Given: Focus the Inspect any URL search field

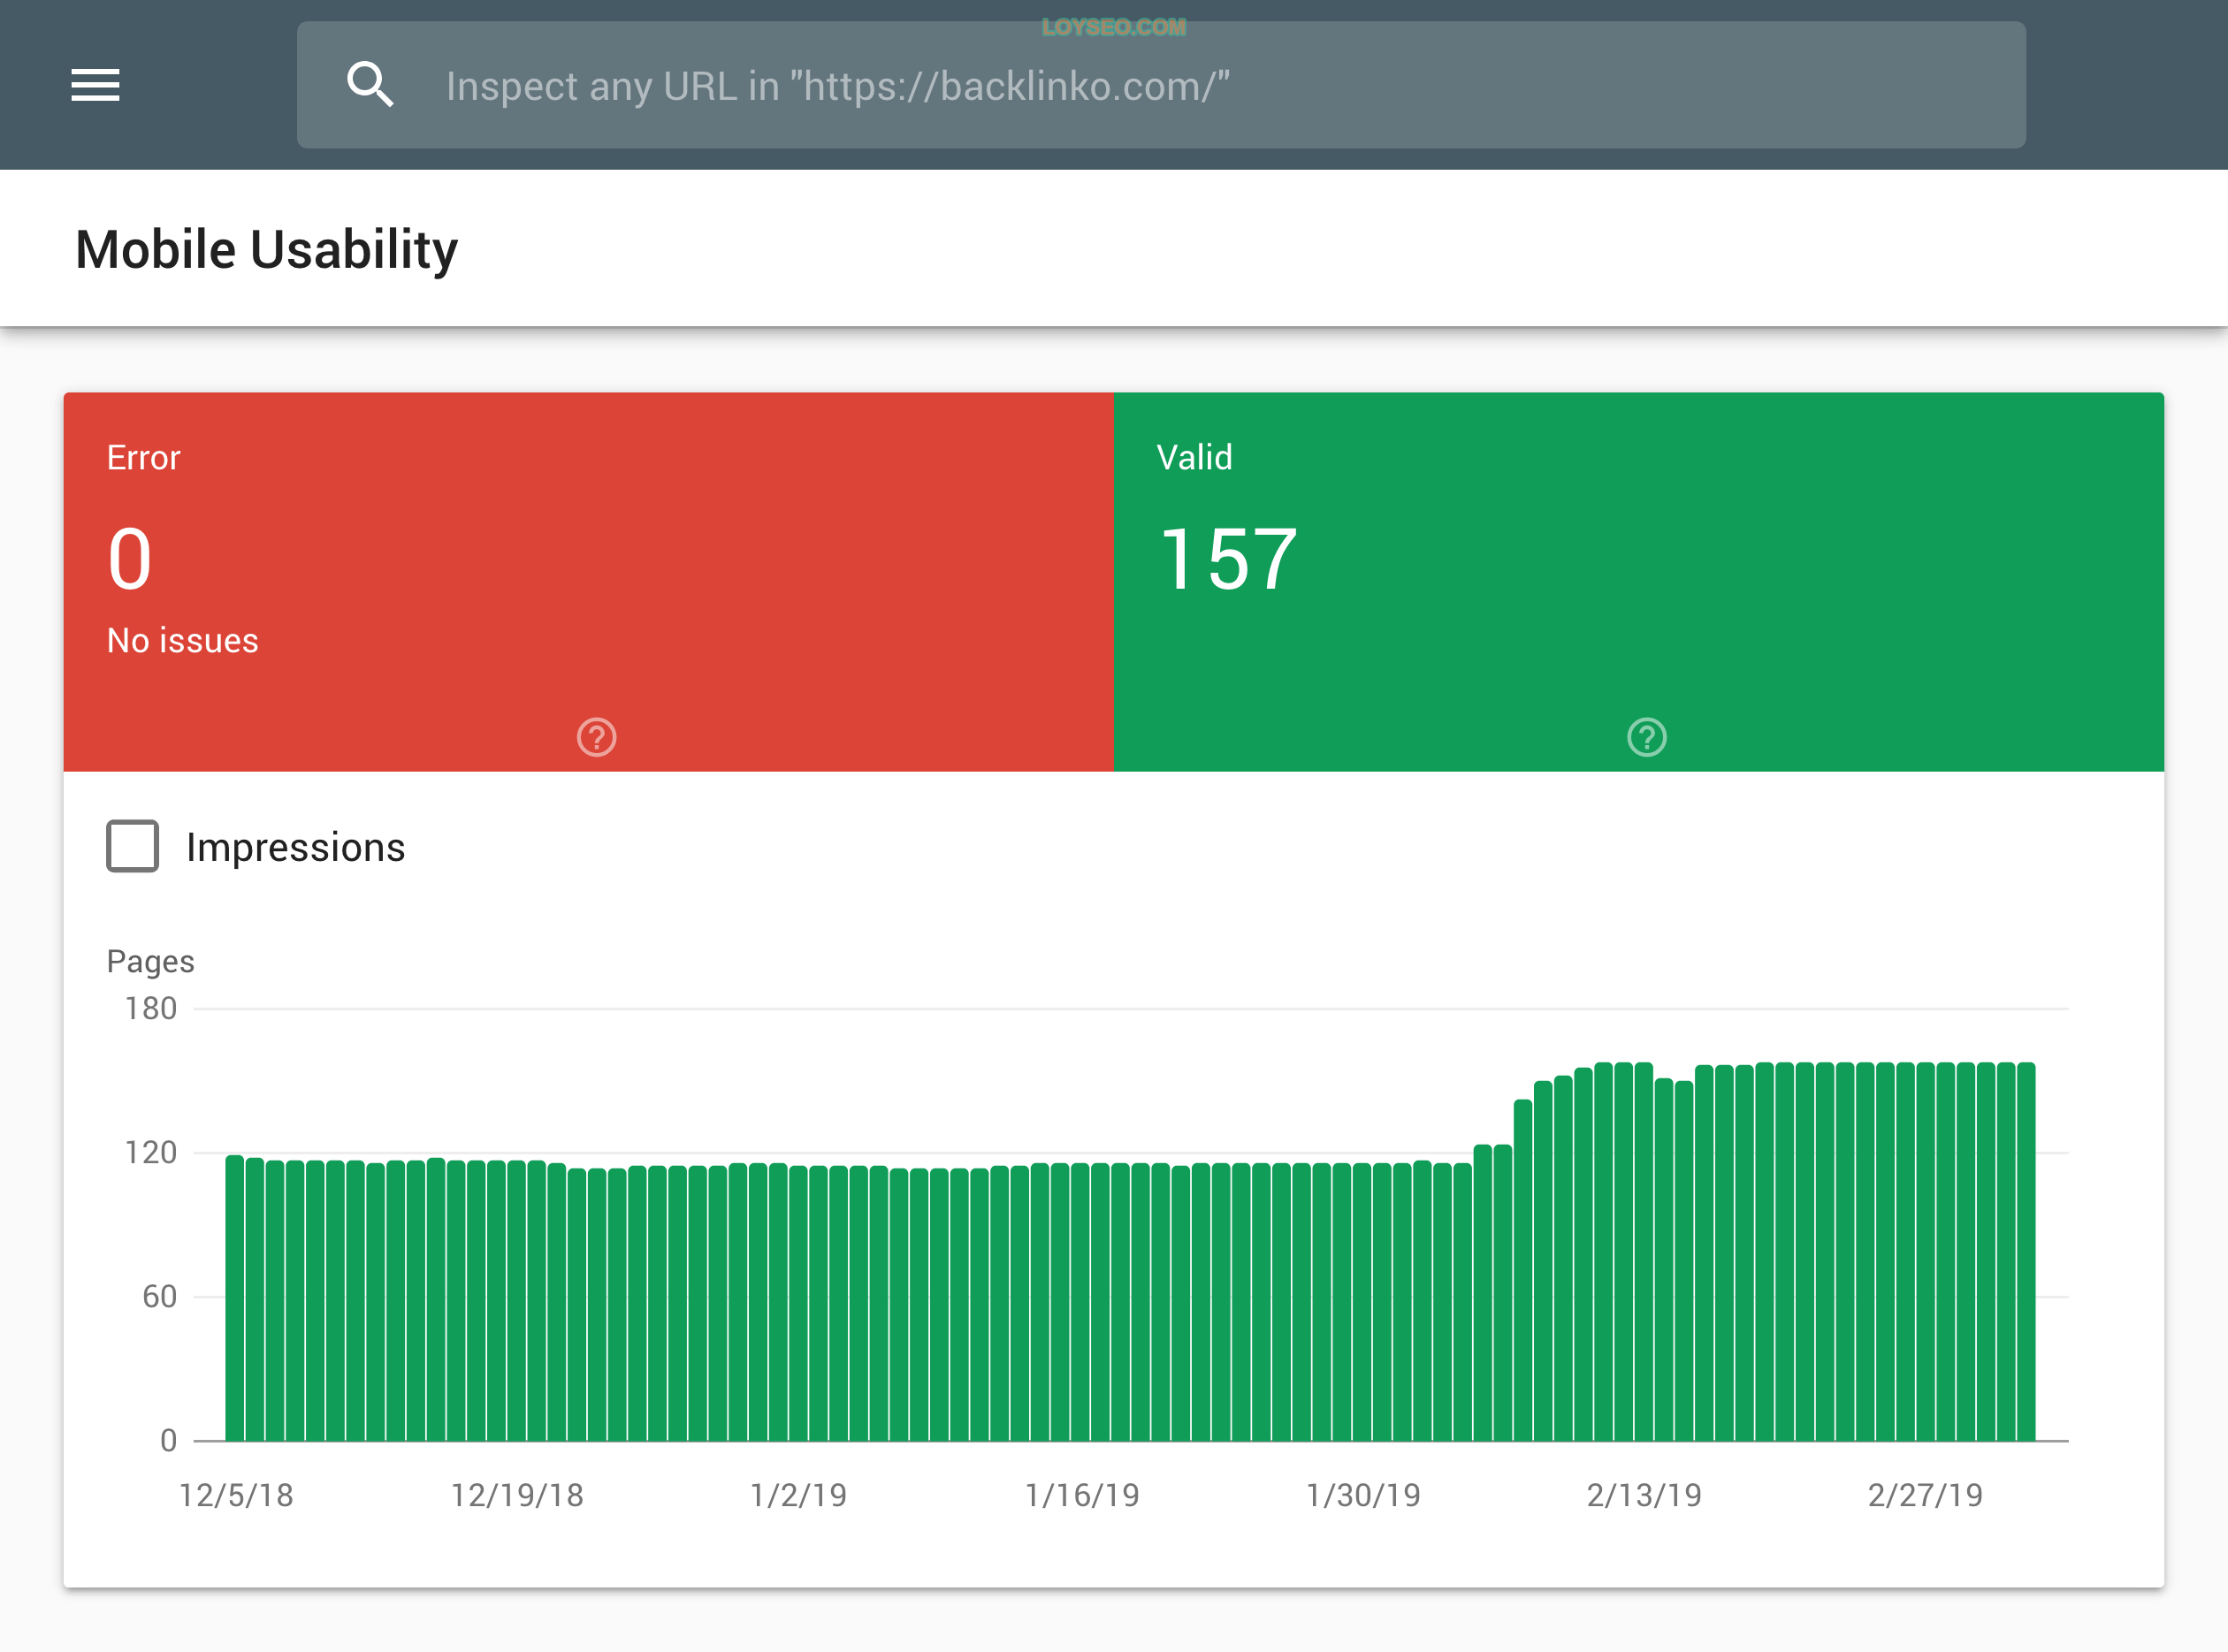Looking at the screenshot, I should click(x=1161, y=85).
